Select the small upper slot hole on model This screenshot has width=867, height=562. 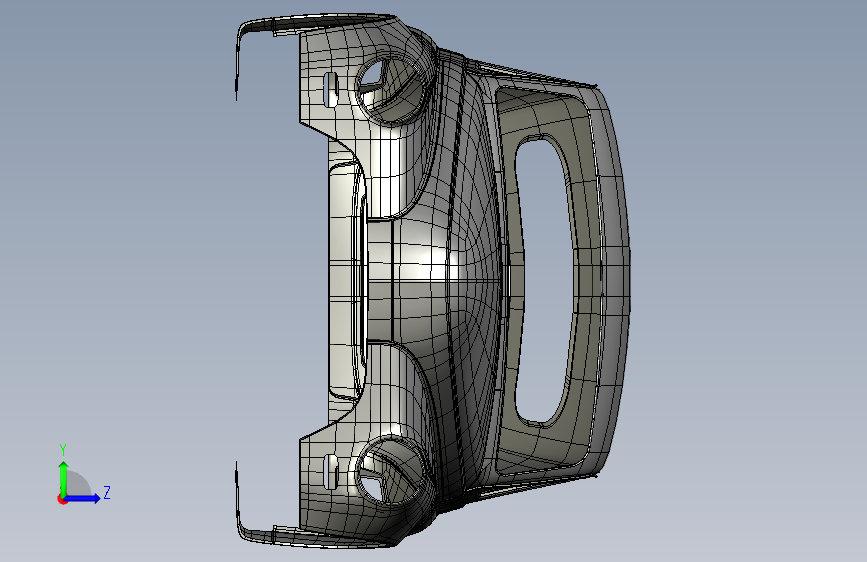[x=331, y=89]
